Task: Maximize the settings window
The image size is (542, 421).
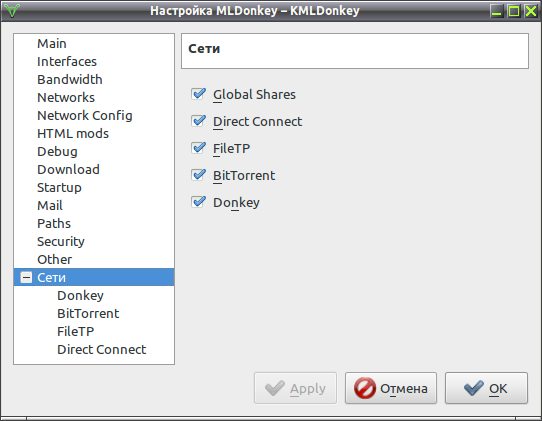Action: pyautogui.click(x=514, y=11)
